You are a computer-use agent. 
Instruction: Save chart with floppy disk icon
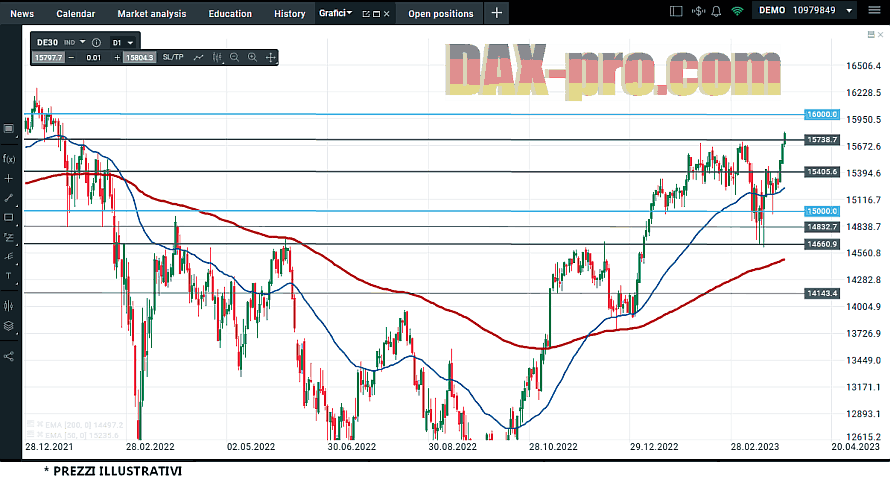click(871, 35)
